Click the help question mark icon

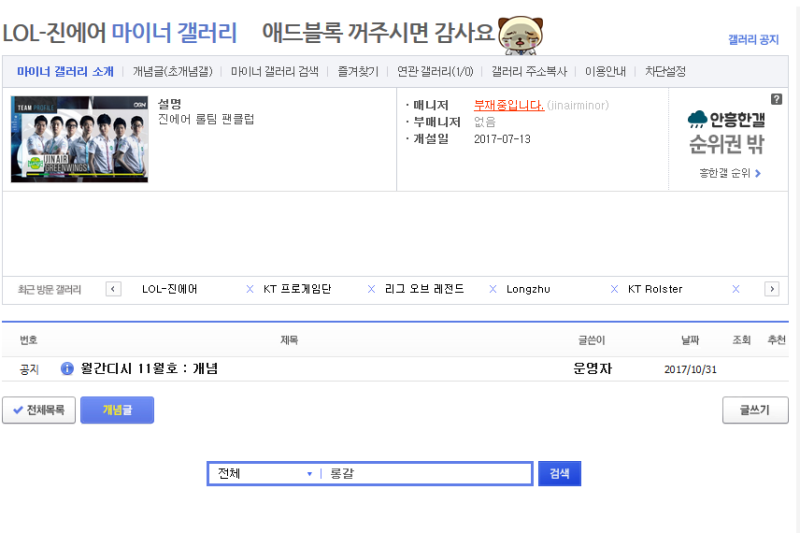pyautogui.click(x=776, y=99)
